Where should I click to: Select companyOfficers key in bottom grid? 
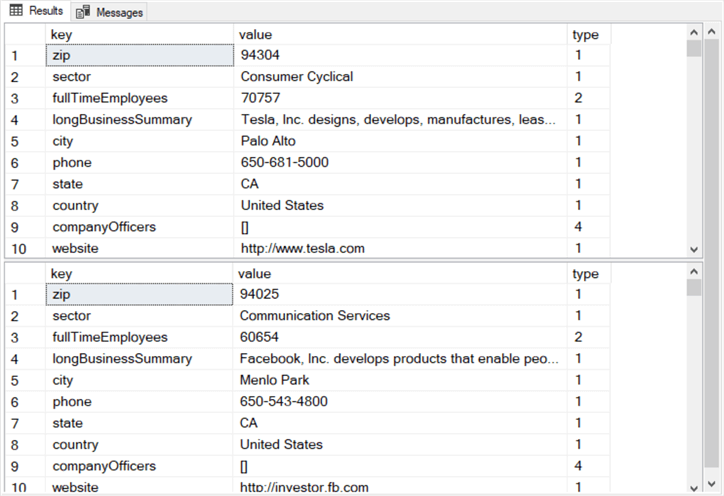(139, 466)
